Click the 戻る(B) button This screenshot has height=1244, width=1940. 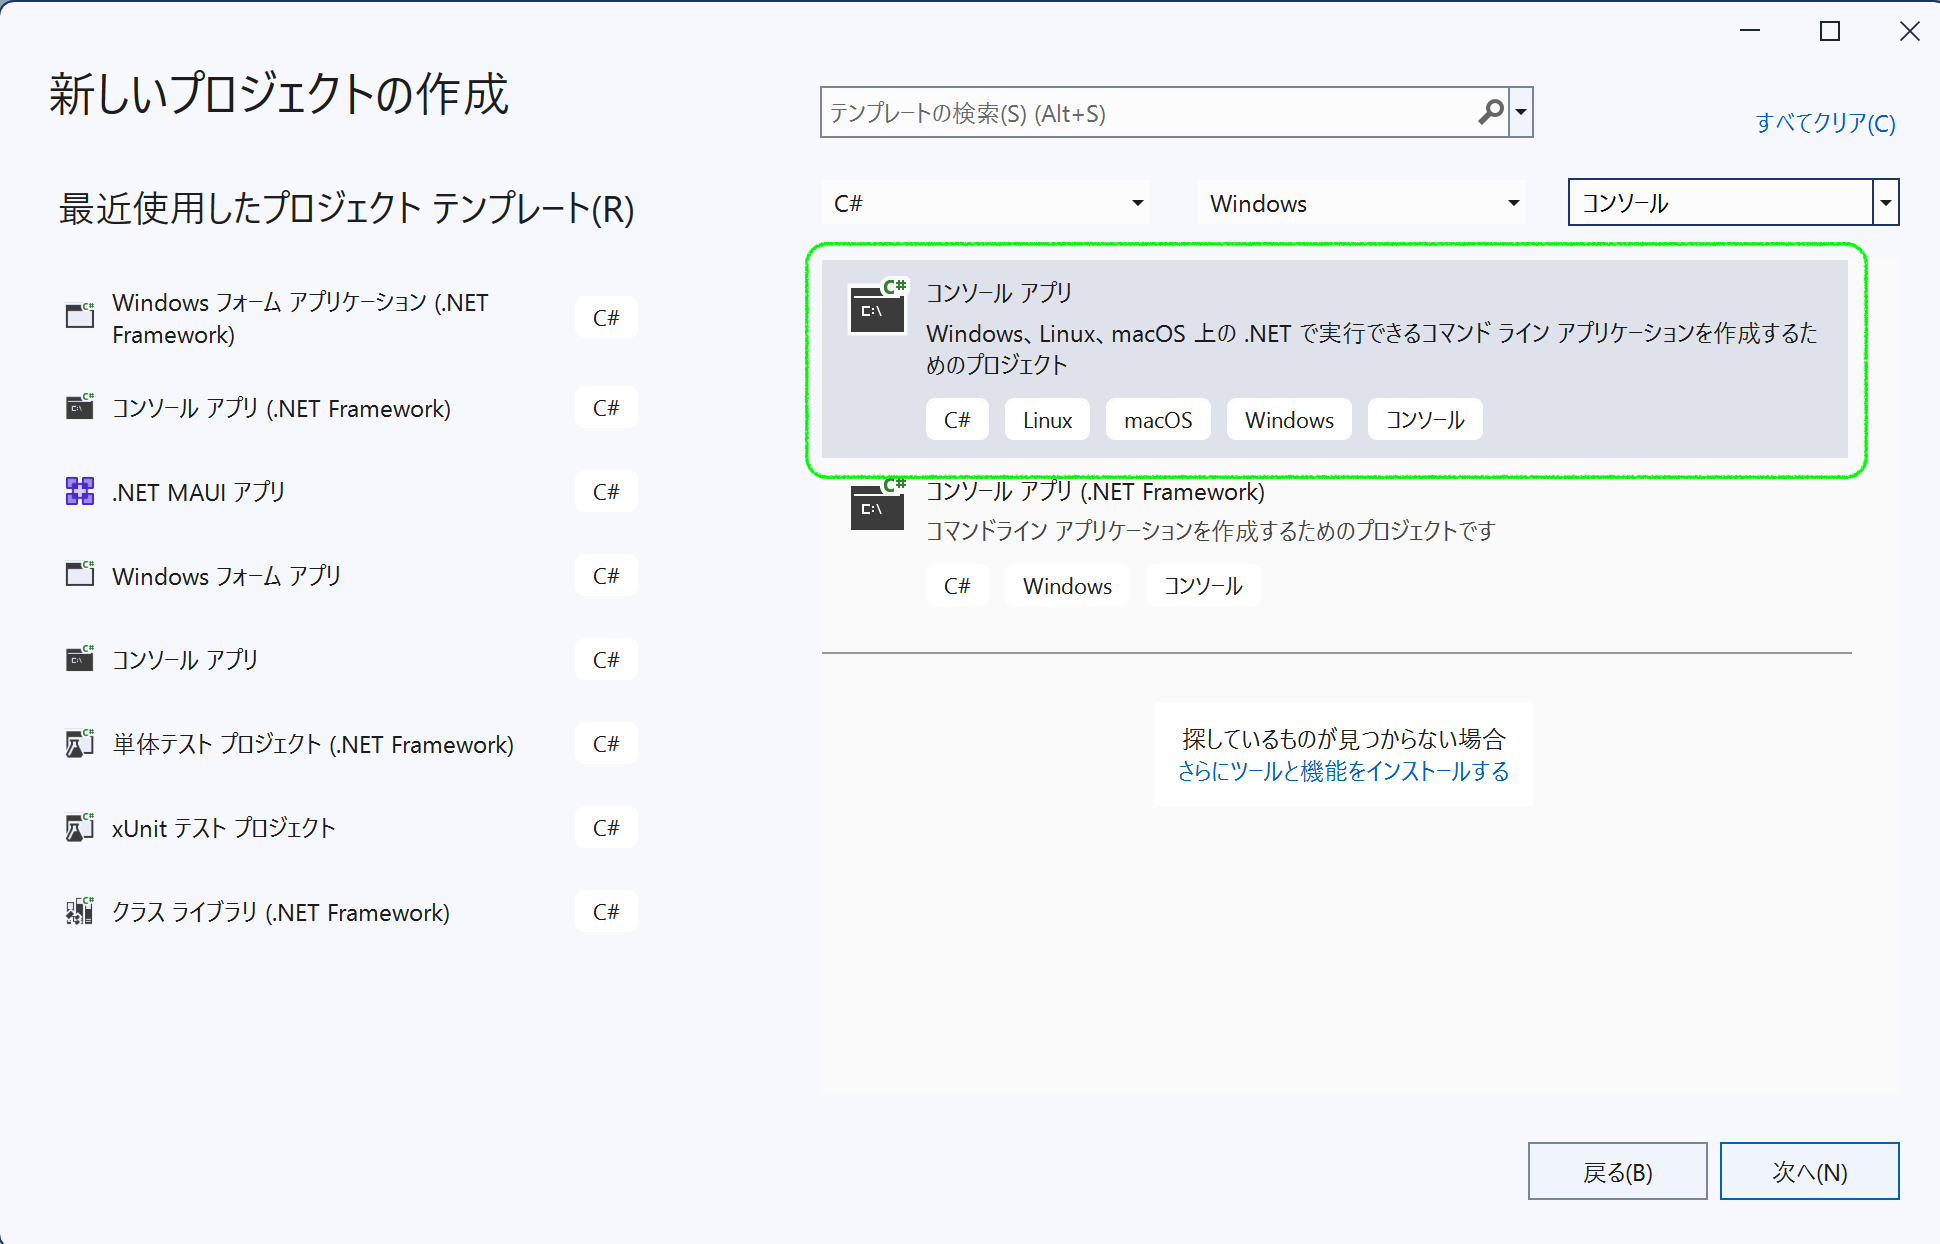pyautogui.click(x=1617, y=1171)
